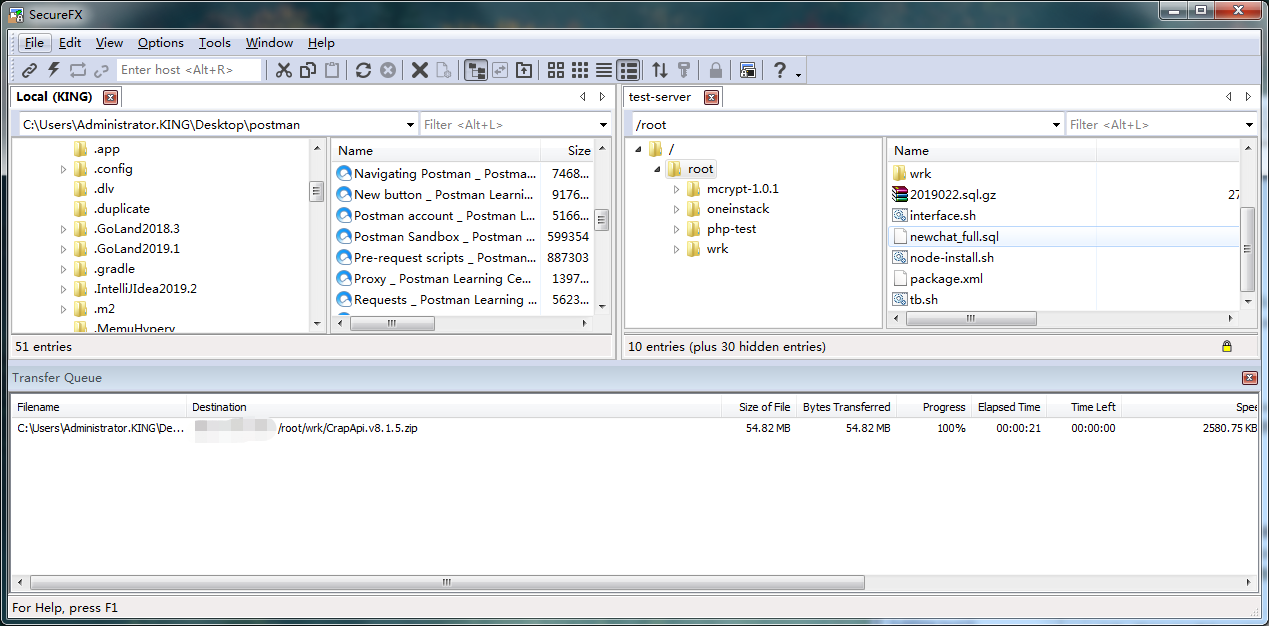
Task: Open the Window menu
Action: 269,43
